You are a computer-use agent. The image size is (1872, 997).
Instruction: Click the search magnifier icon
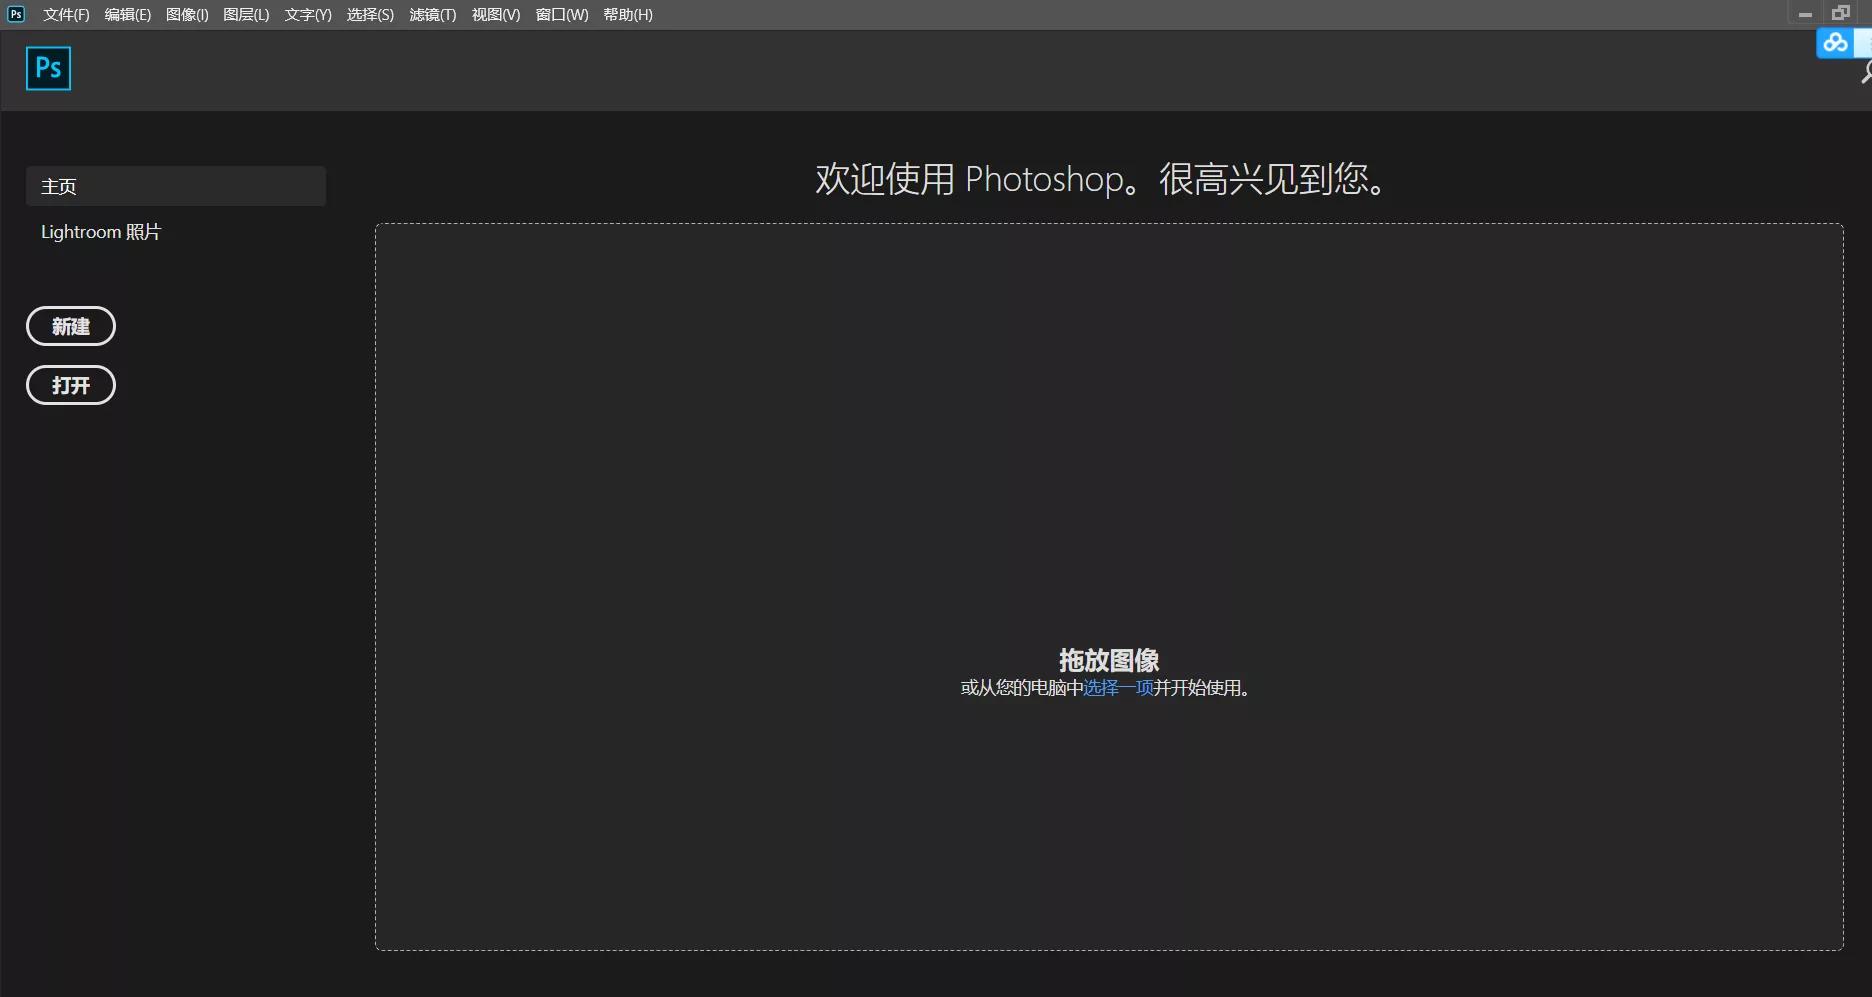point(1866,72)
